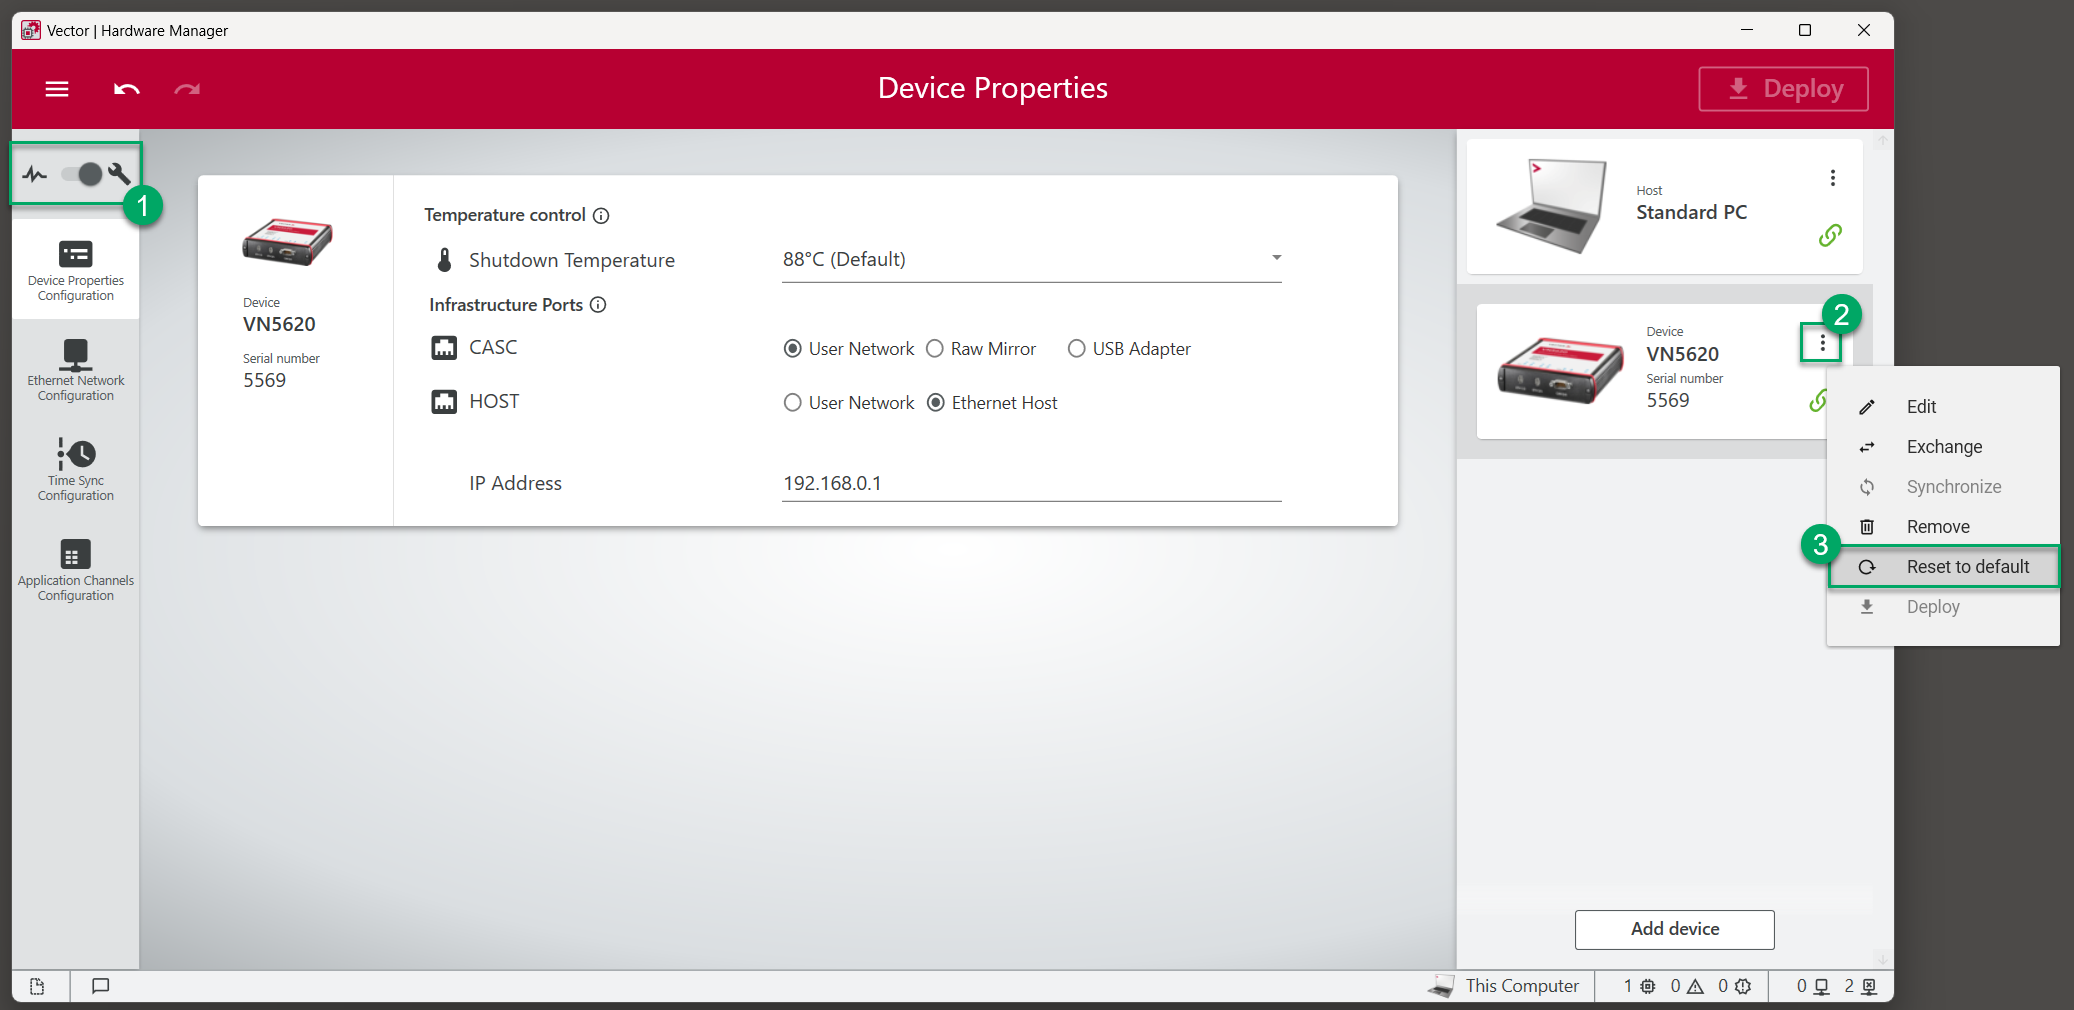Open the hamburger main menu
Image resolution: width=2074 pixels, height=1010 pixels.
point(57,89)
